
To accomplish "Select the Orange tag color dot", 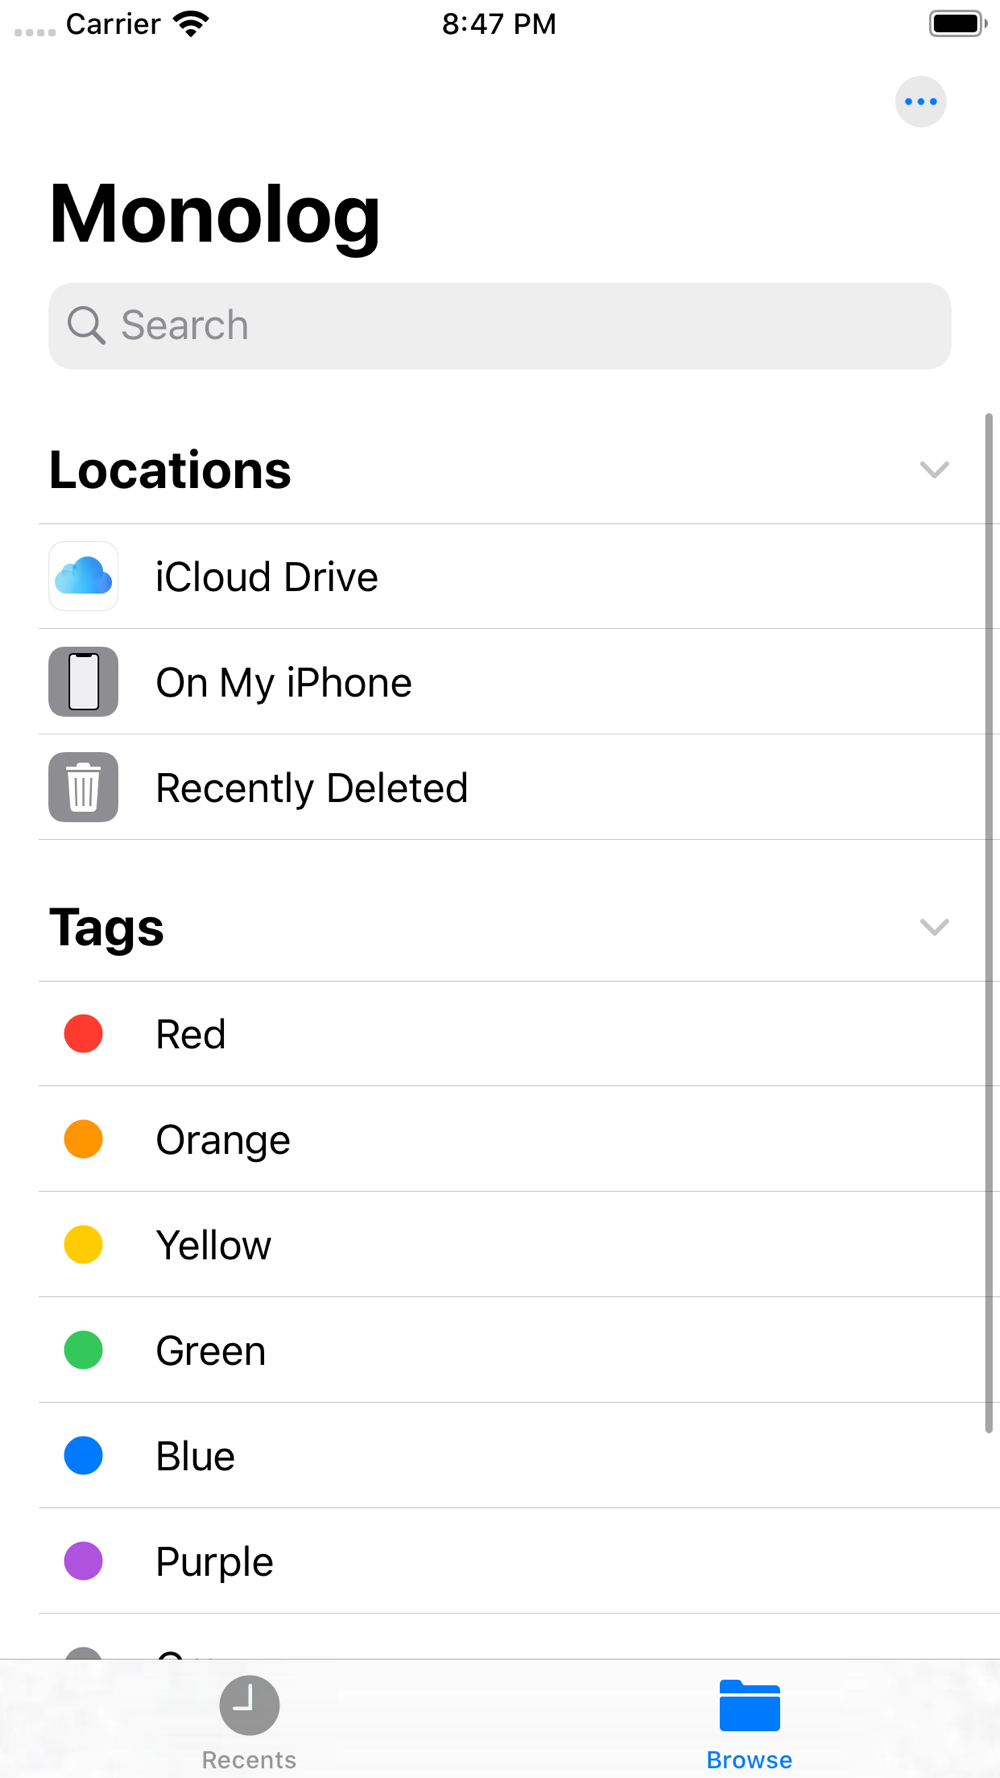I will point(84,1139).
